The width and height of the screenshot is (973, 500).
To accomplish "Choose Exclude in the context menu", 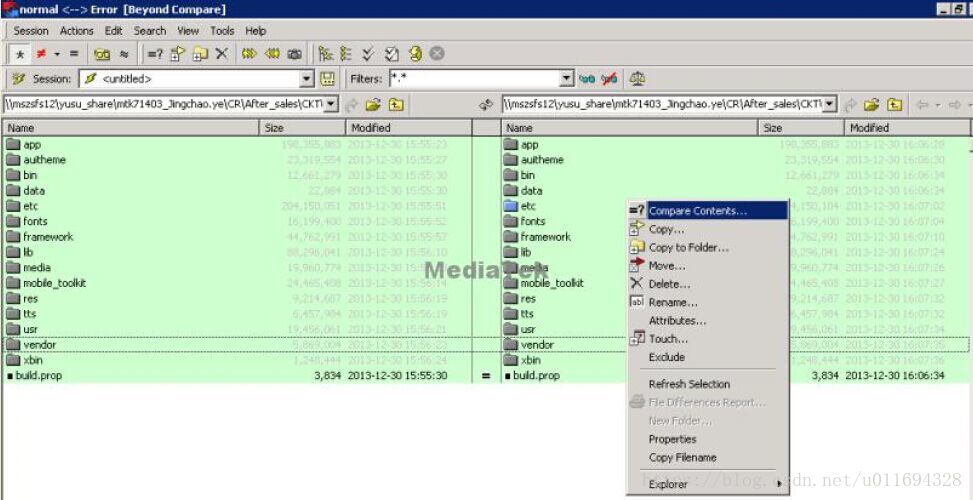I will point(708,357).
